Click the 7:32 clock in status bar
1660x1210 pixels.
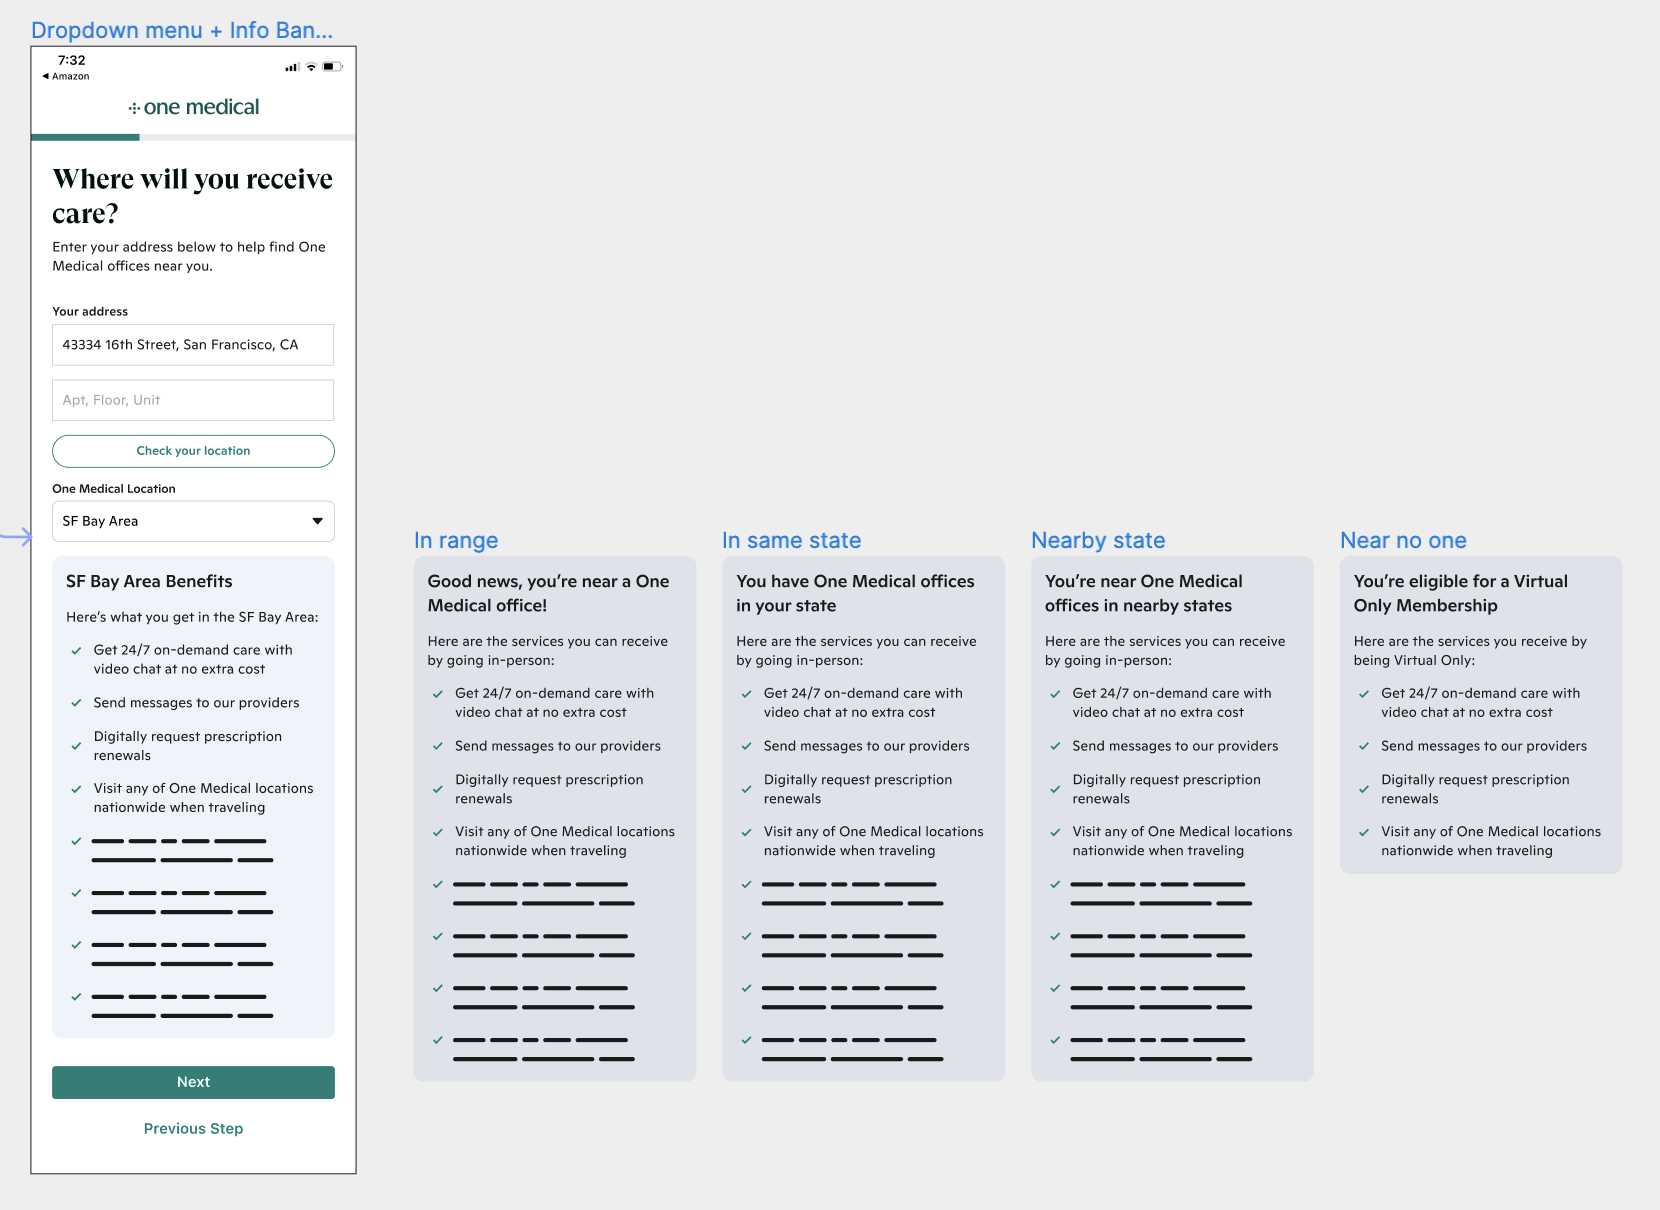pyautogui.click(x=71, y=60)
